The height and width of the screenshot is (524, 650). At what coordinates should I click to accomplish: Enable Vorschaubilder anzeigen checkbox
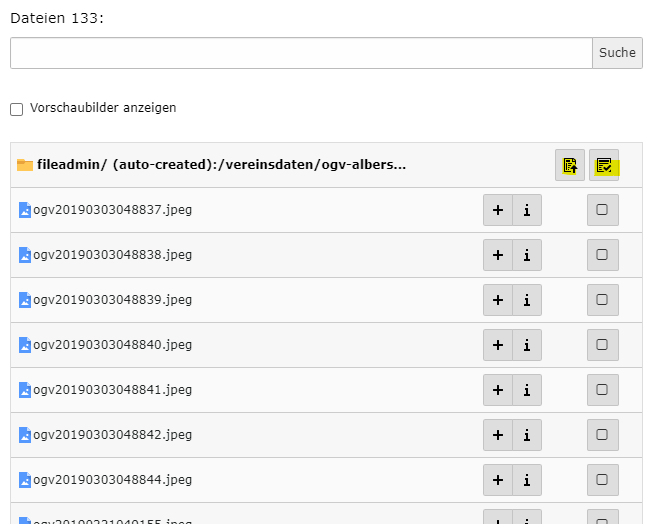[16, 108]
